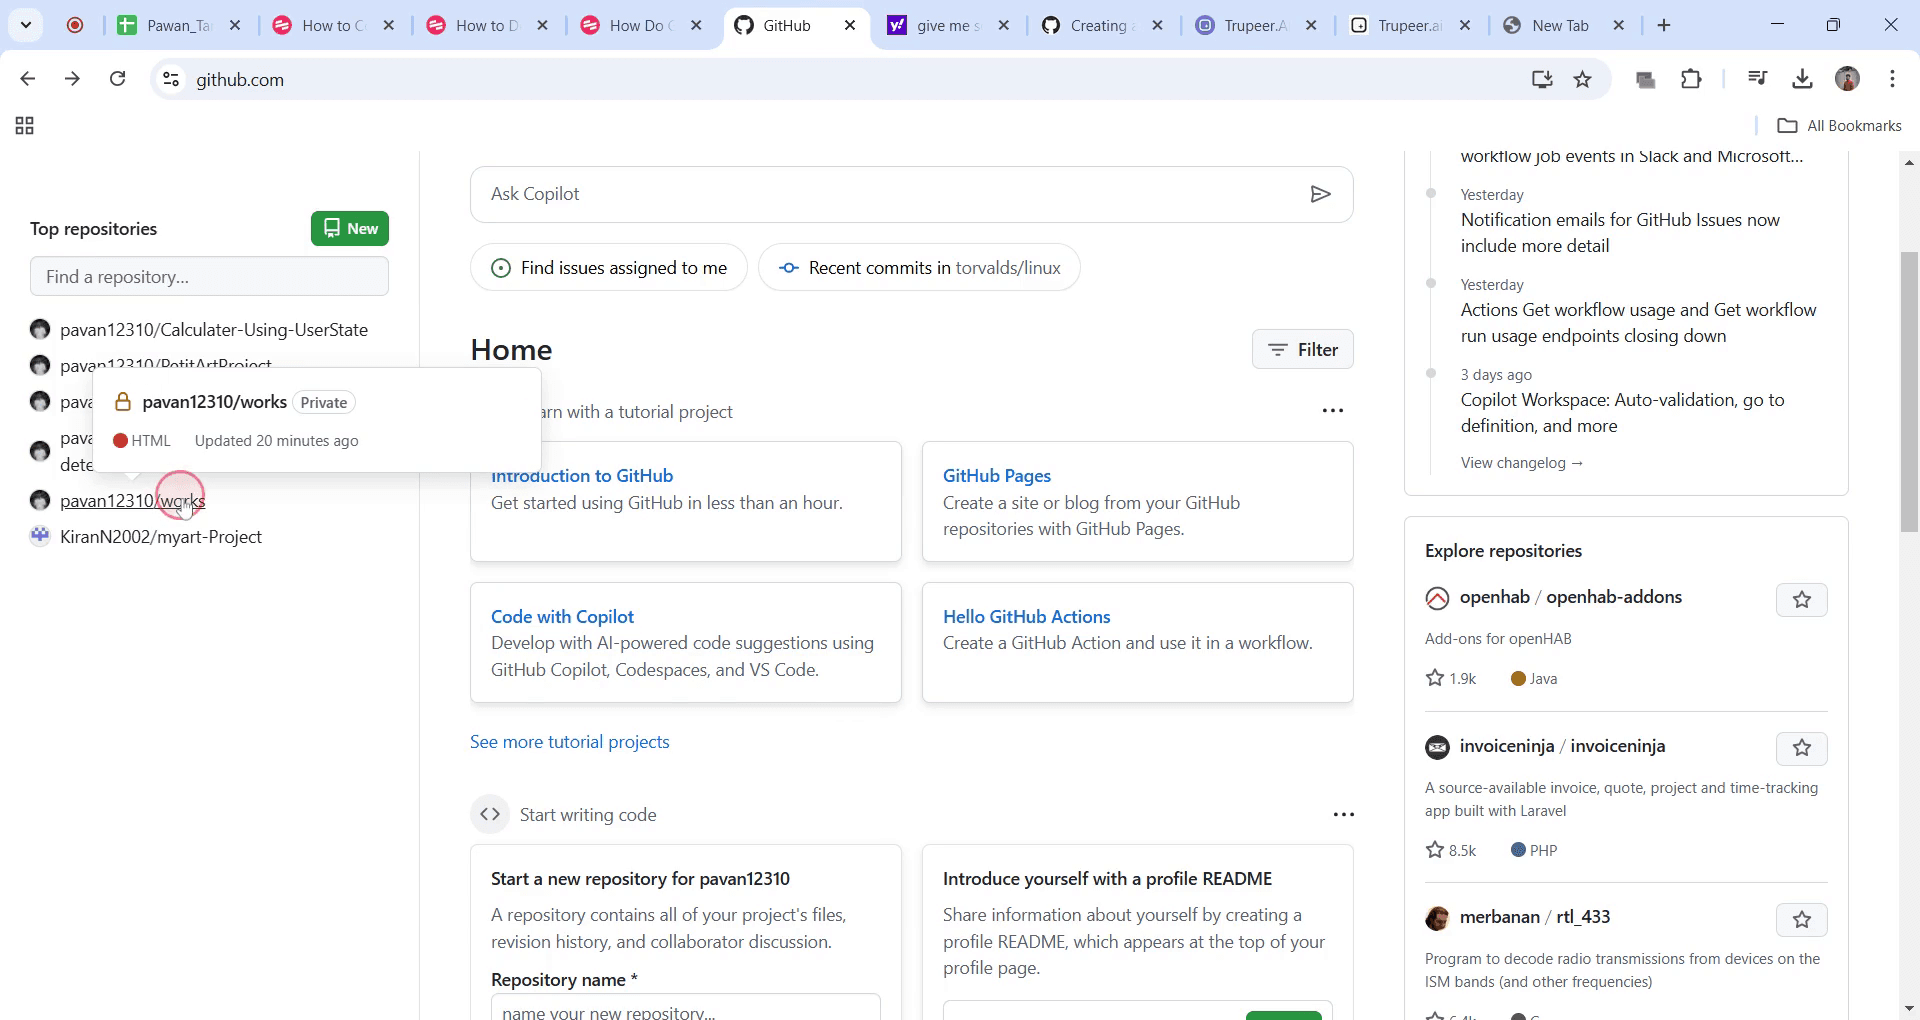Open a new browser tab with plus
The height and width of the screenshot is (1020, 1920).
click(1664, 25)
